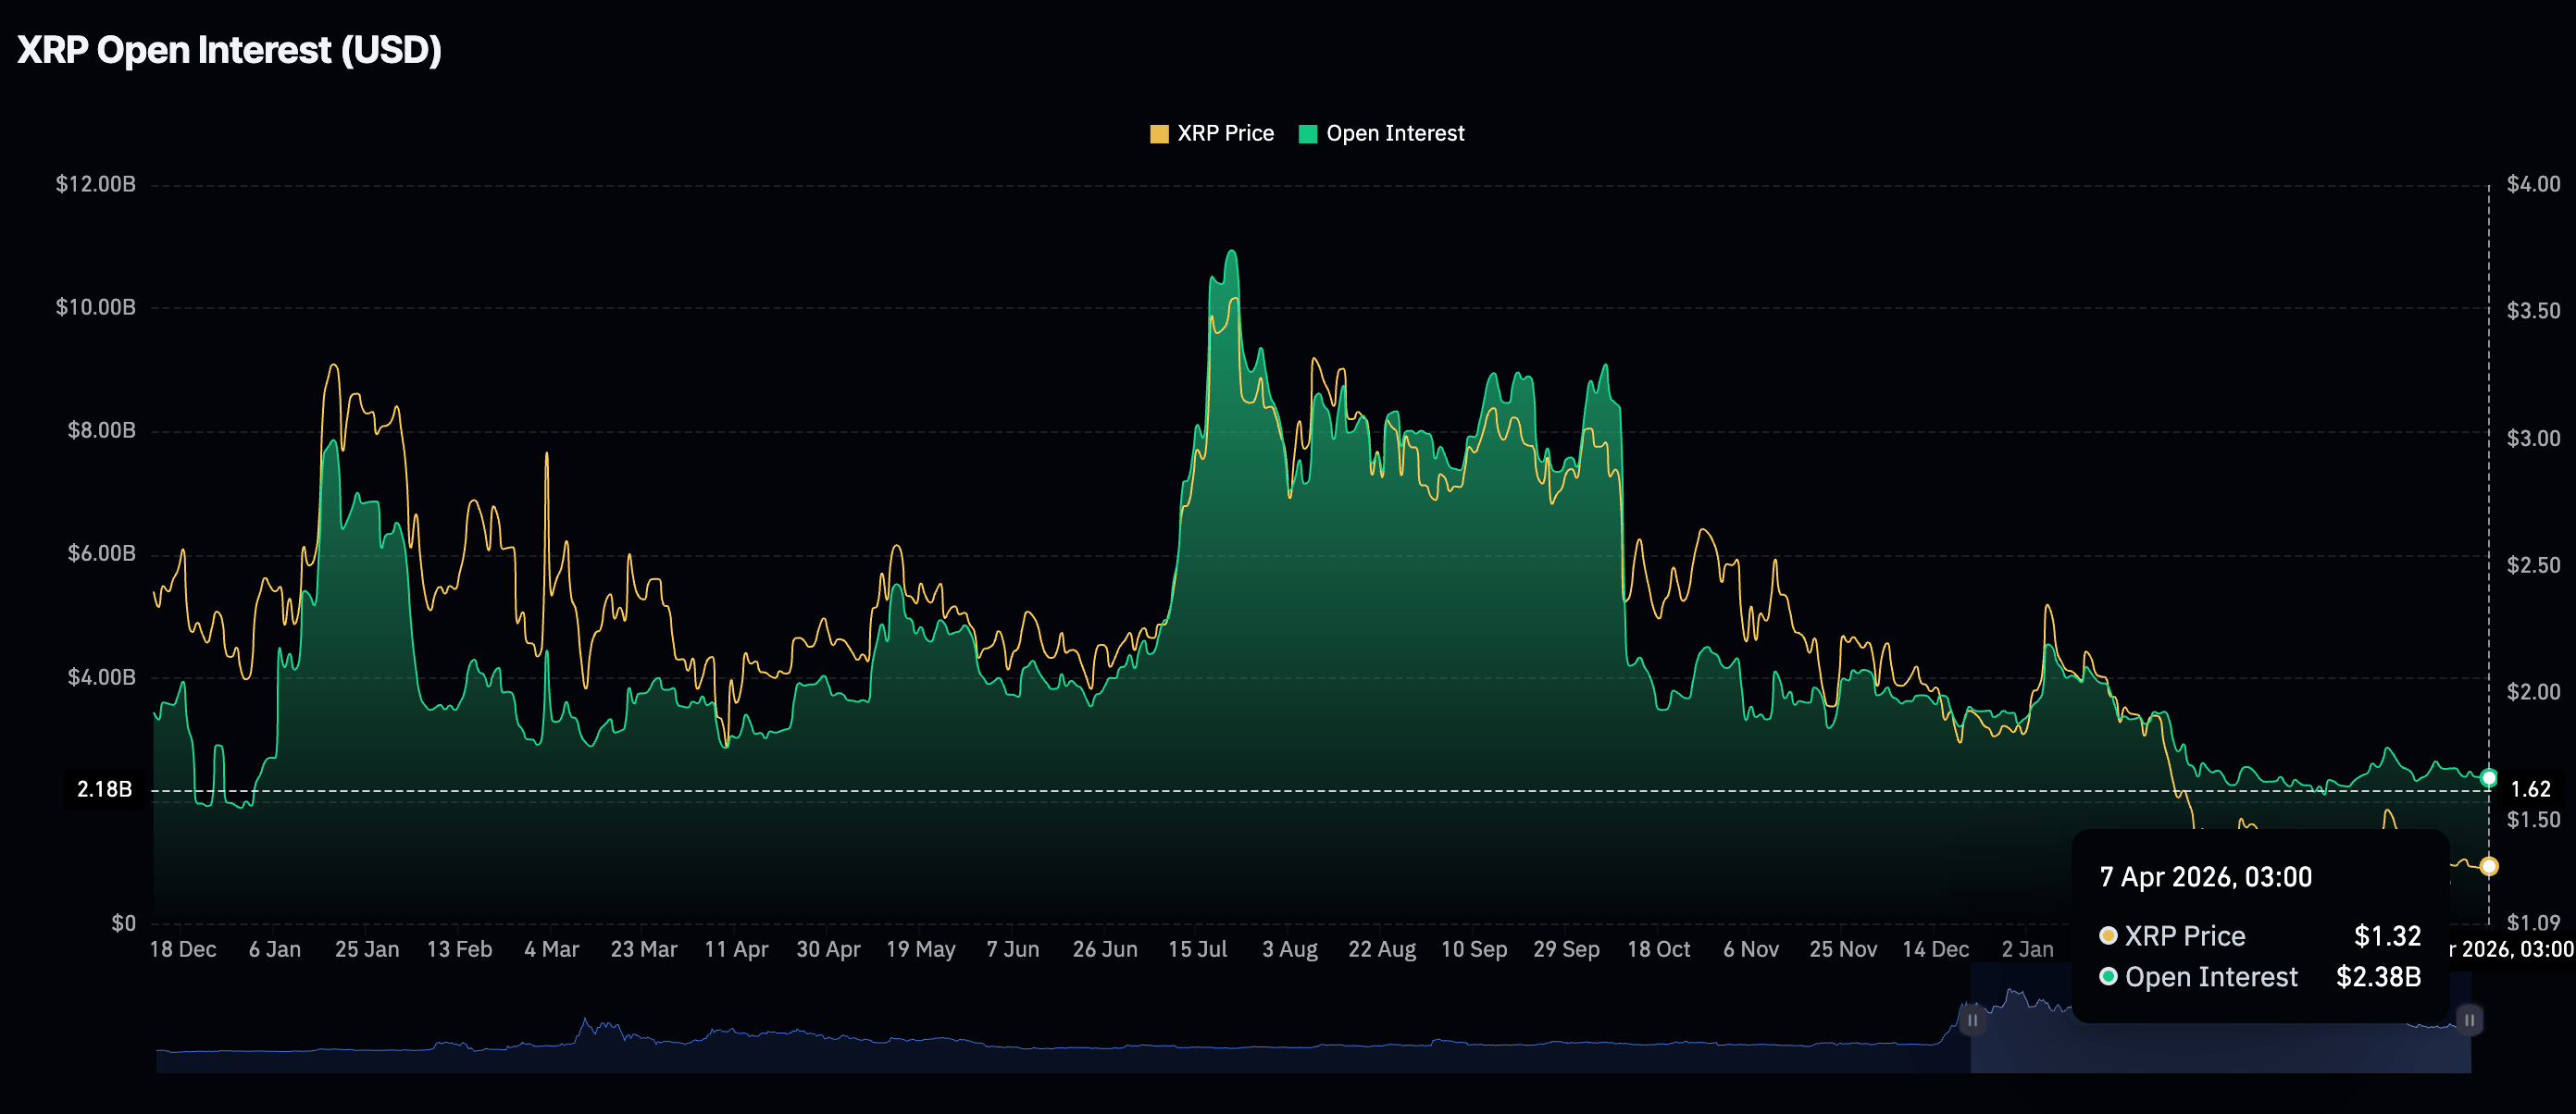
Task: Click the left range navigator handle
Action: (x=1972, y=1021)
